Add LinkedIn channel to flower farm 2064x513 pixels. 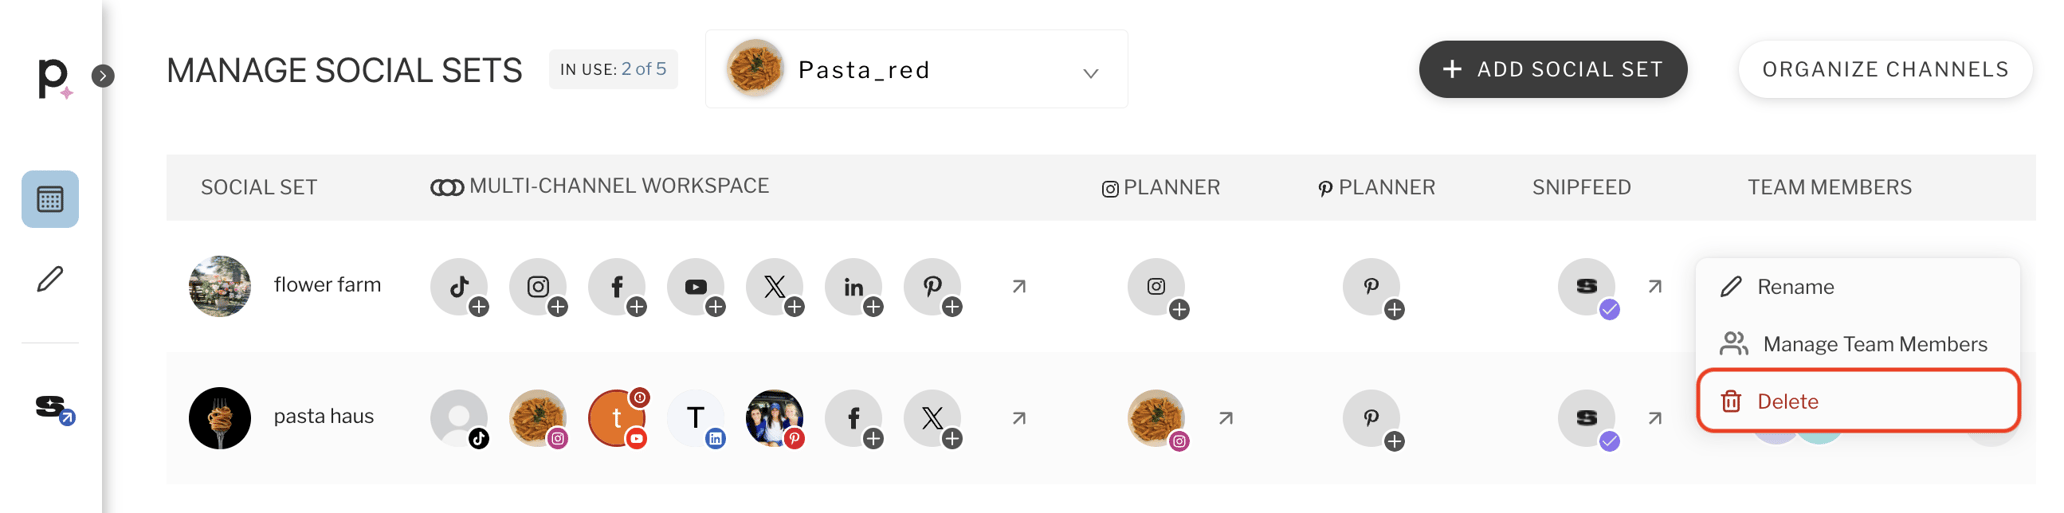click(854, 287)
